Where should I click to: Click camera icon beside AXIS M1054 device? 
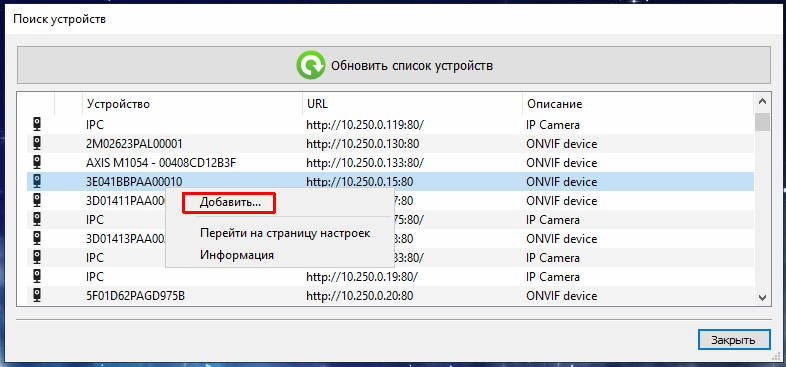[x=37, y=162]
